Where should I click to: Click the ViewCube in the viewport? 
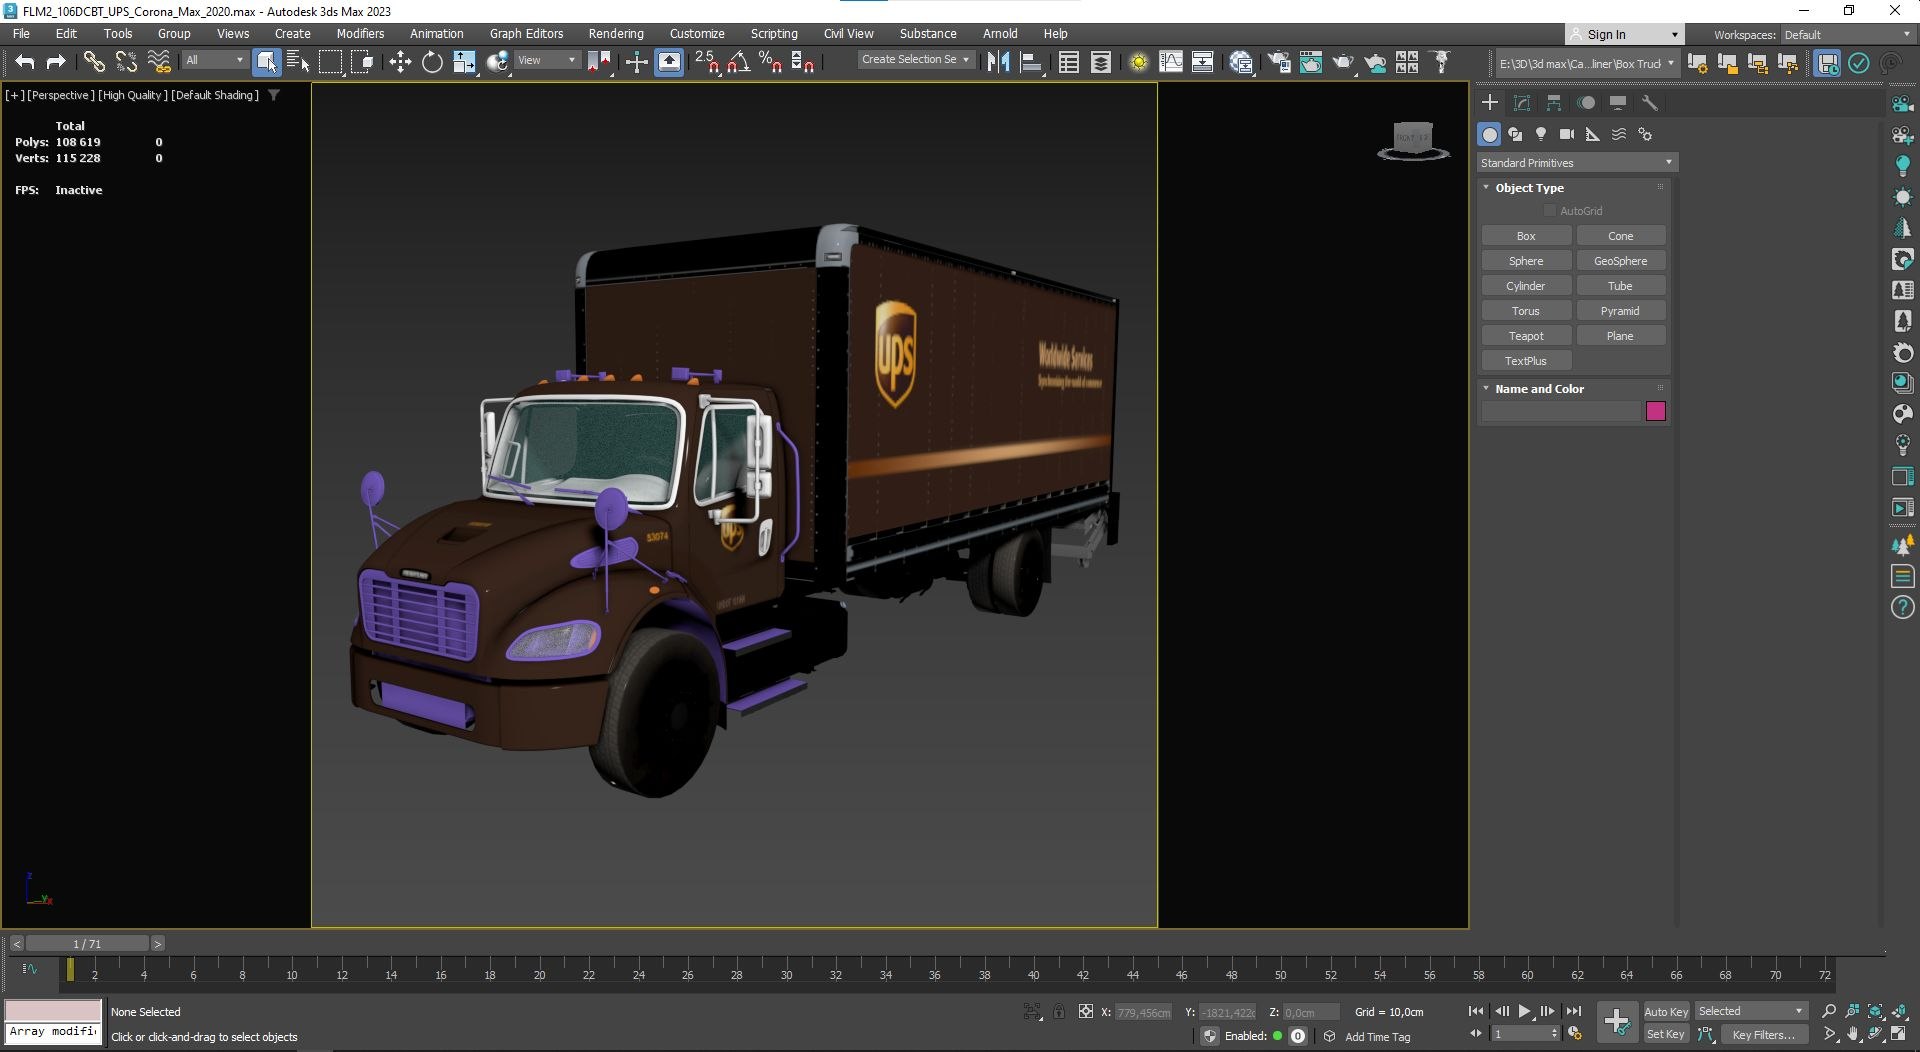[1413, 140]
